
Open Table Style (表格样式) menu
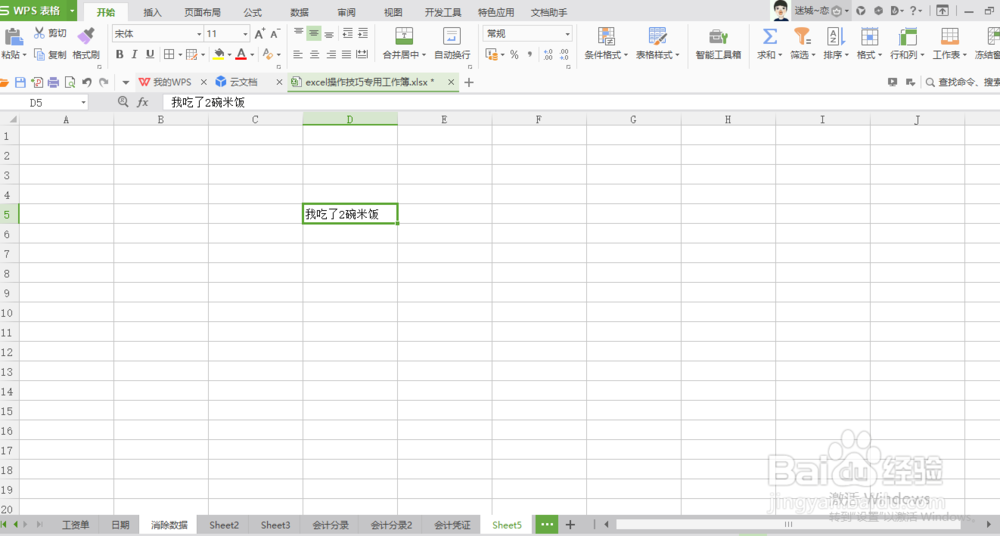pos(658,43)
